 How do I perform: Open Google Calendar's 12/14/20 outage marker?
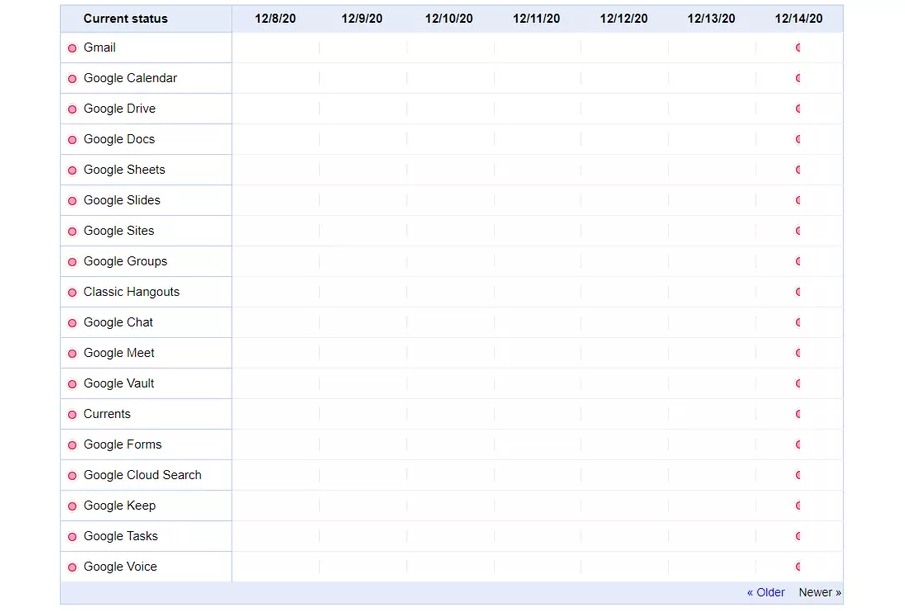[x=798, y=78]
